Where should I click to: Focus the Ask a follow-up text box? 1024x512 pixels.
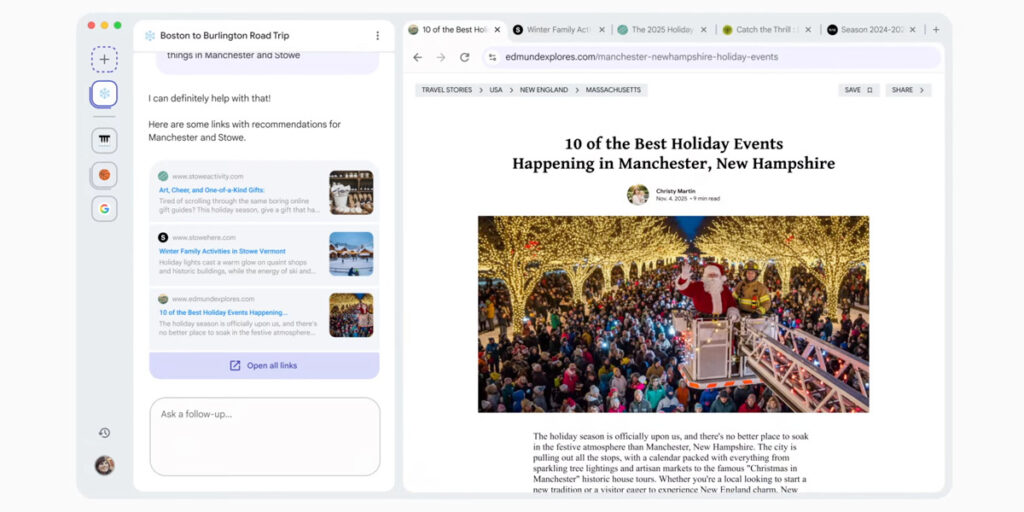(264, 436)
